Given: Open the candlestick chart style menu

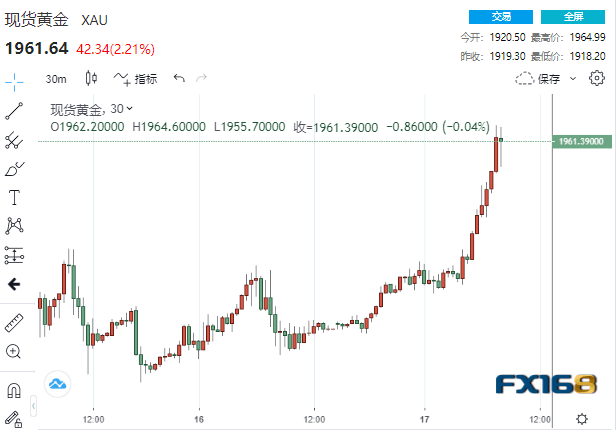Looking at the screenshot, I should 92,79.
